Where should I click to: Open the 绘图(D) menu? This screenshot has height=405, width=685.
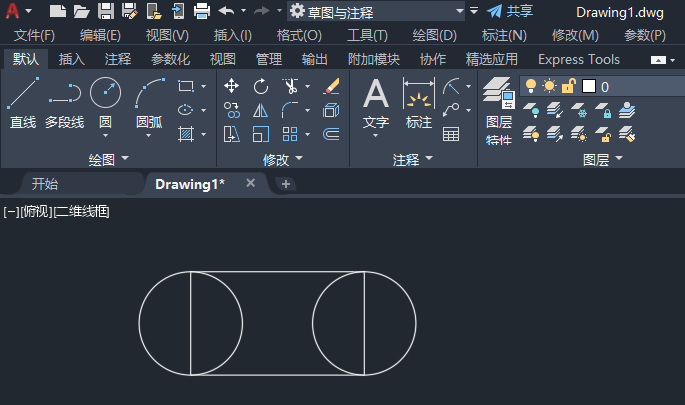pos(435,35)
